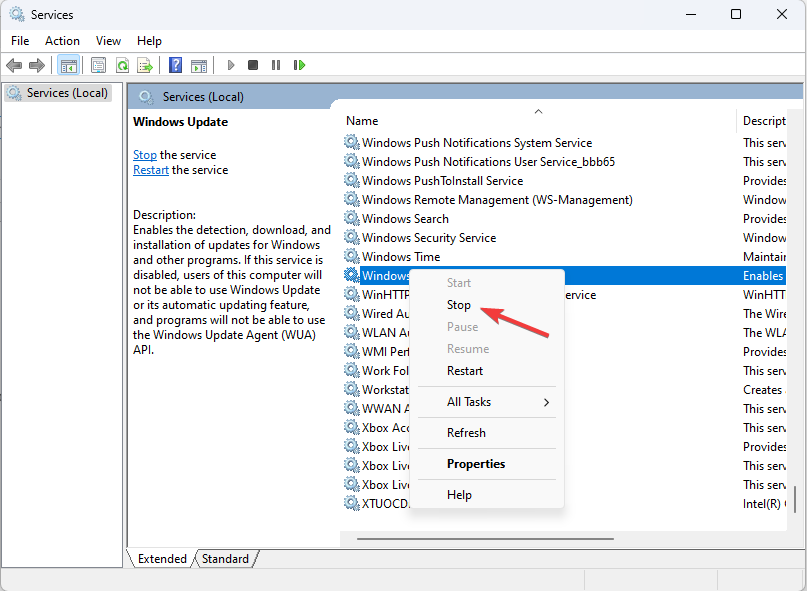Click the gear icon beside Windows PushToInstall Service

[352, 180]
